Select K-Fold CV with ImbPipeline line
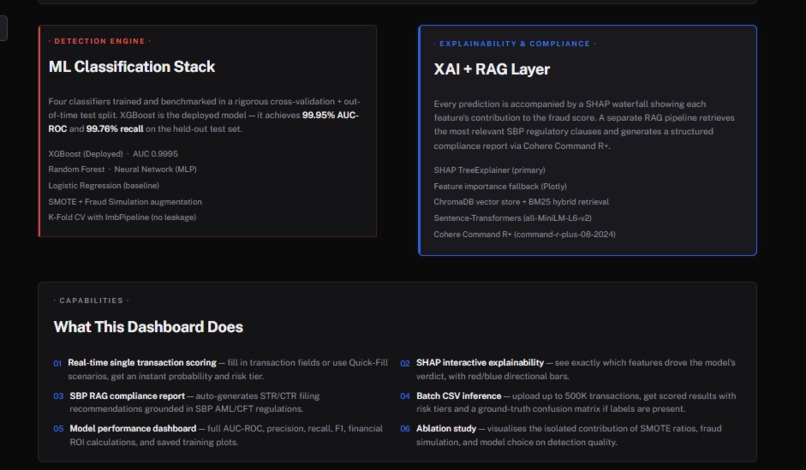 click(122, 217)
